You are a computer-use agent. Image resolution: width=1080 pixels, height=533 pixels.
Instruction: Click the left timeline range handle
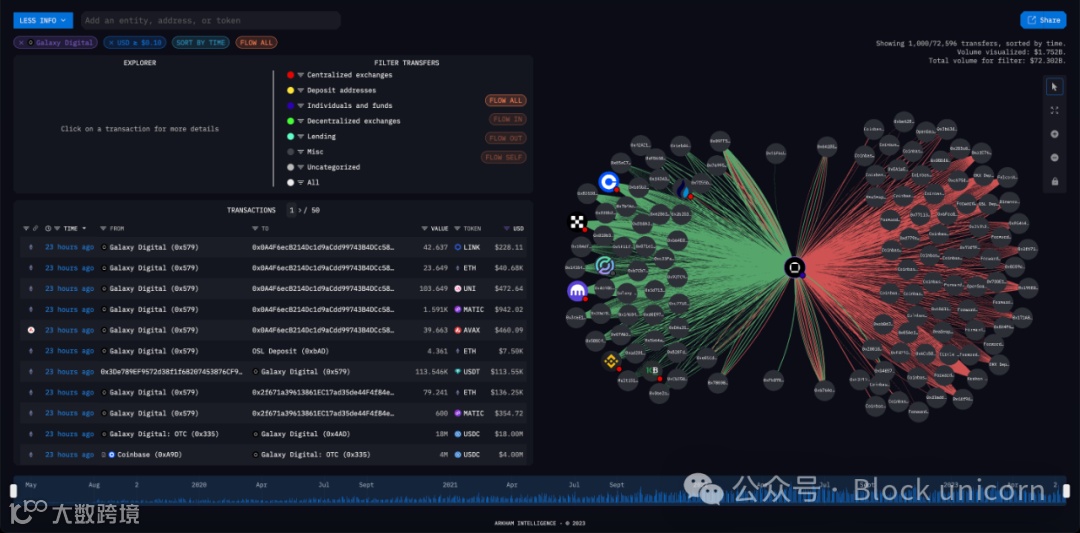(13, 491)
